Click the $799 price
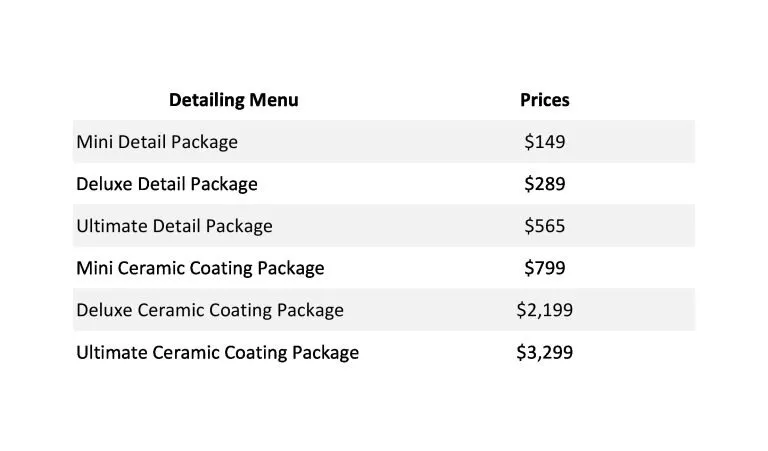Viewport: 768px width, 451px height. (x=545, y=268)
